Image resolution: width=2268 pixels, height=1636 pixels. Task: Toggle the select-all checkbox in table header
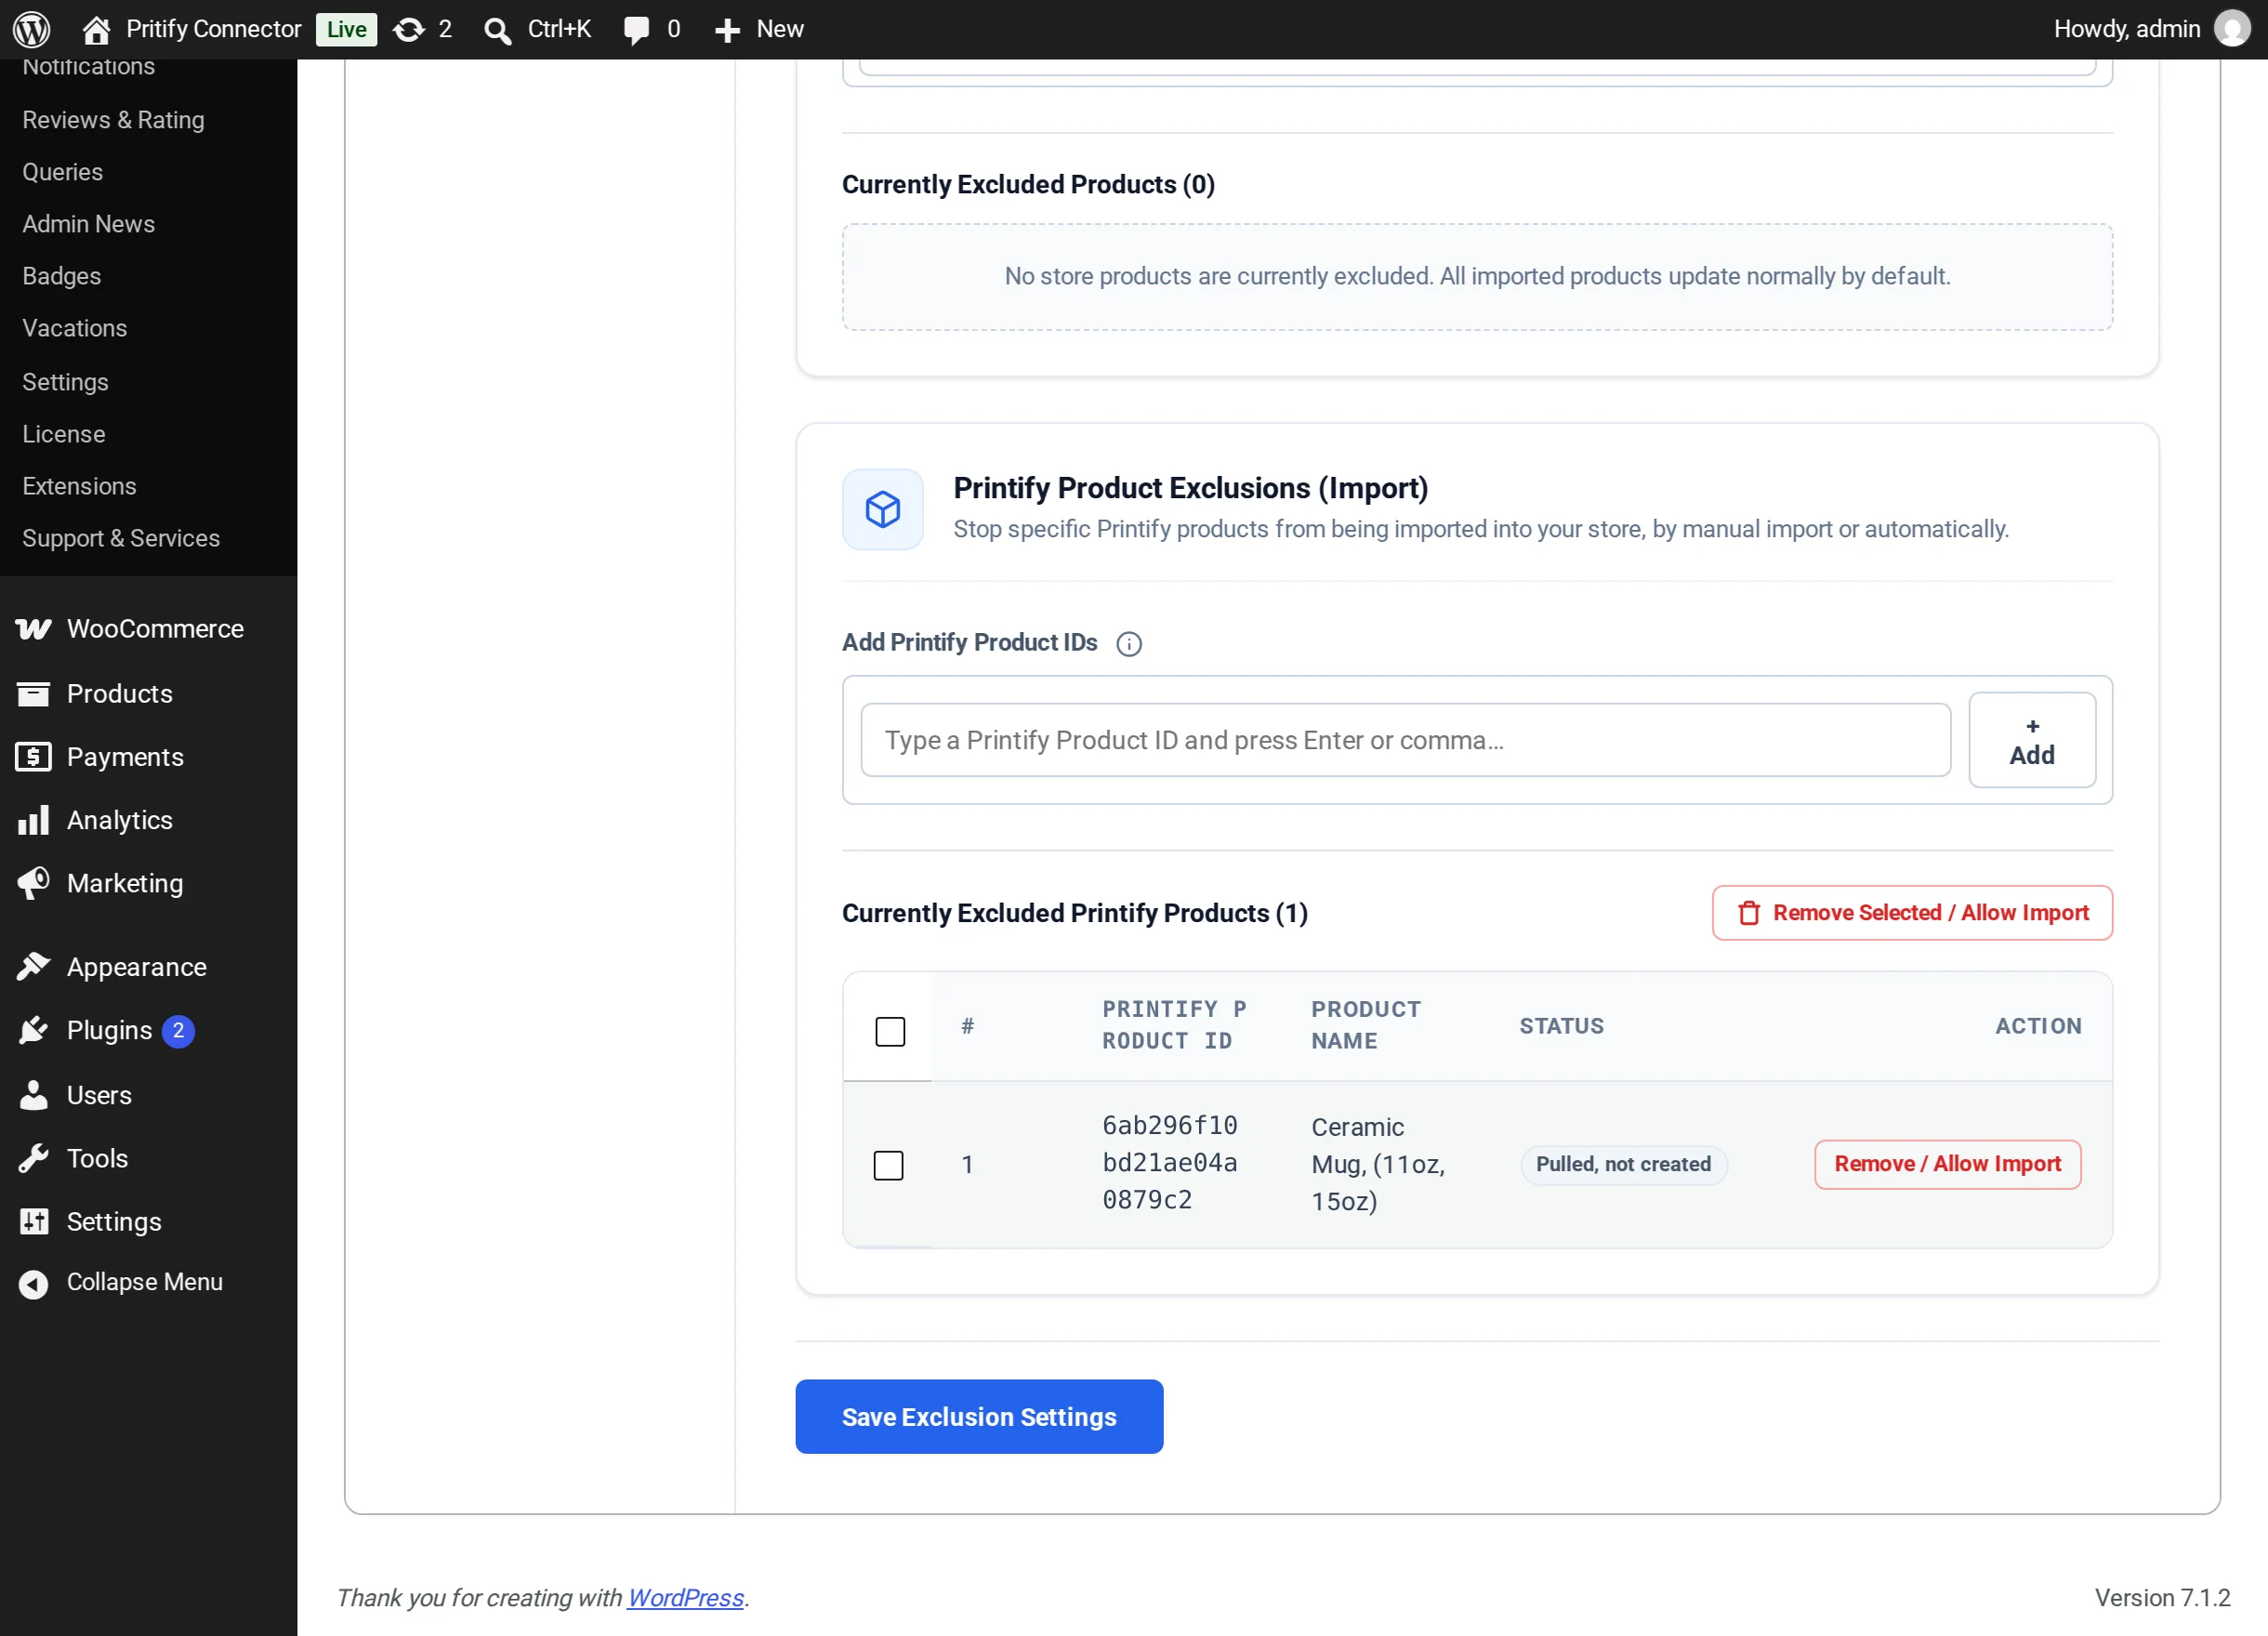point(890,1031)
